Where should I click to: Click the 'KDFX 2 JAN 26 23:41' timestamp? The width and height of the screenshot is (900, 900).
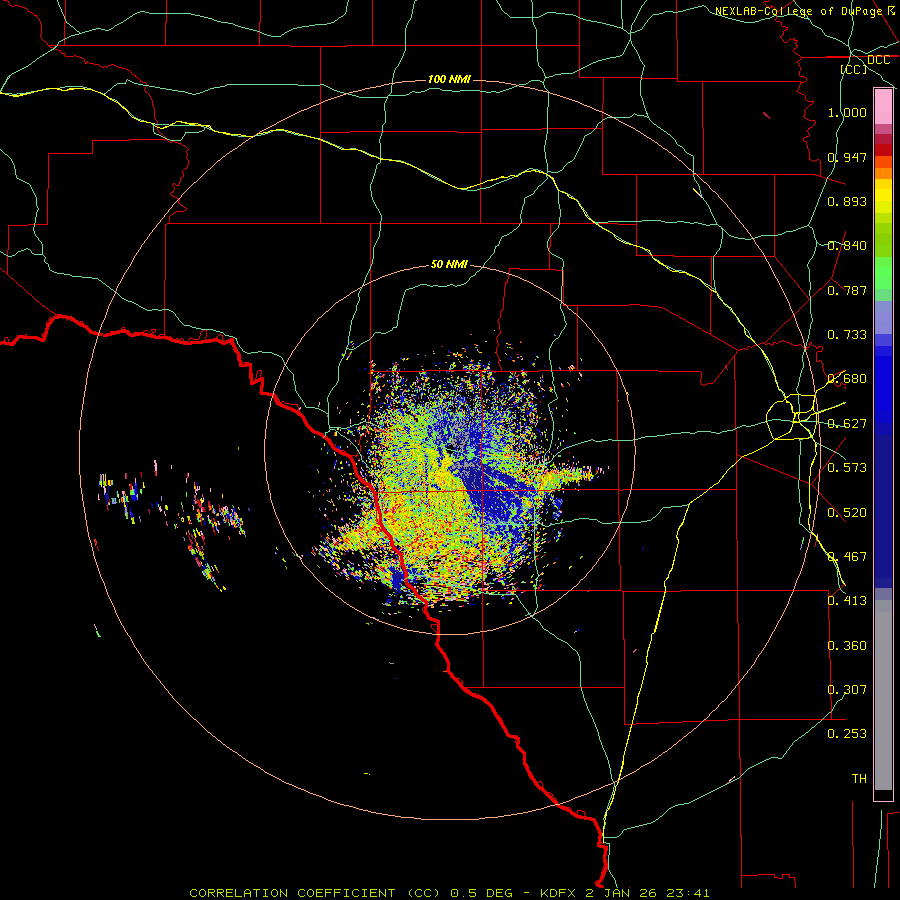625,893
